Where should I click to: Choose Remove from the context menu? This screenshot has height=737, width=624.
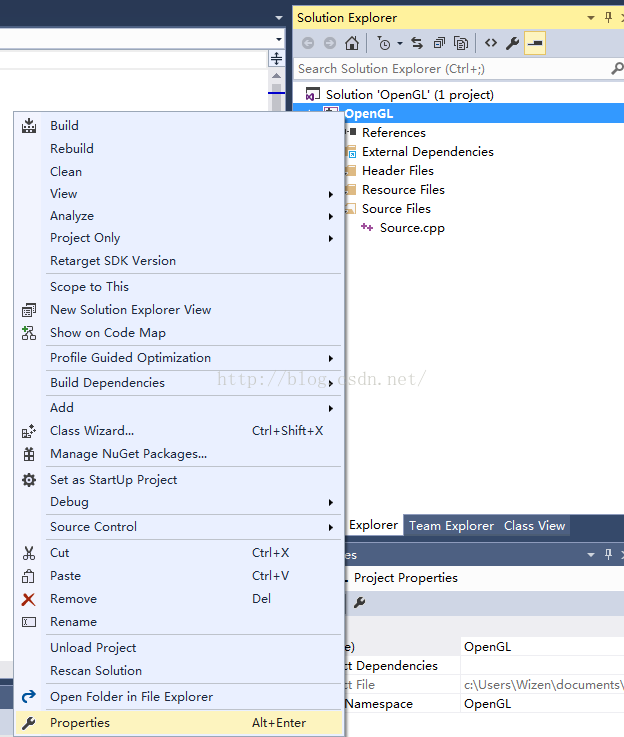tap(179, 599)
